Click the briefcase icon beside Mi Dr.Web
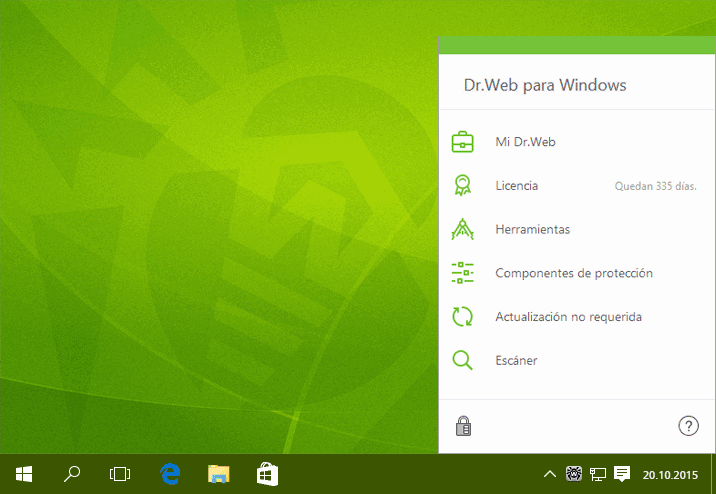This screenshot has height=494, width=716. pyautogui.click(x=462, y=142)
